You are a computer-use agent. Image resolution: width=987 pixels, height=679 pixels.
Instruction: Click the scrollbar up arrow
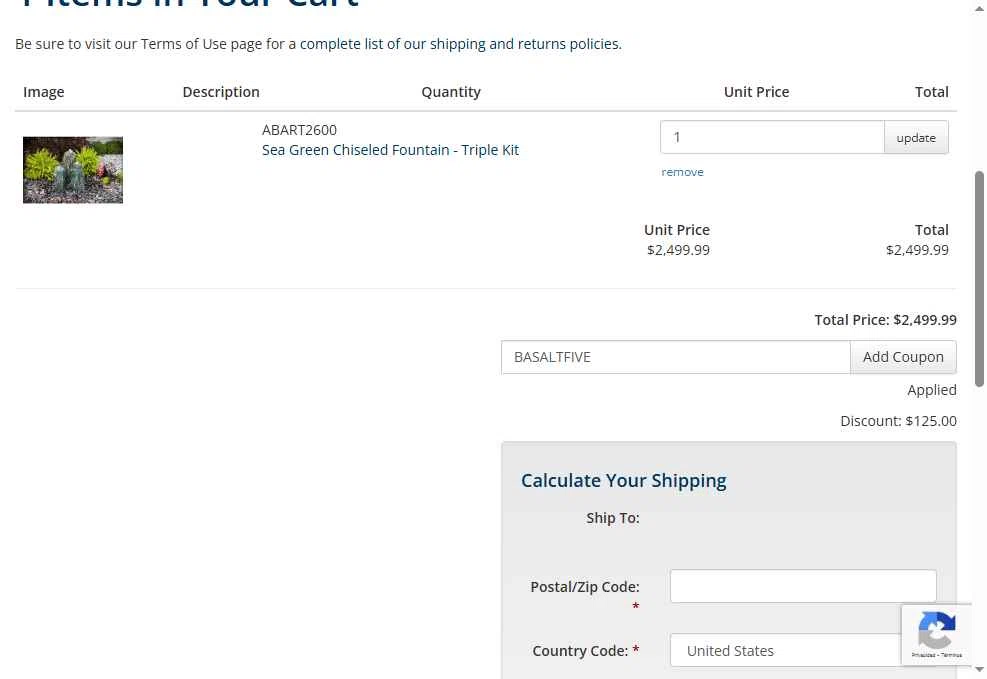pos(979,8)
